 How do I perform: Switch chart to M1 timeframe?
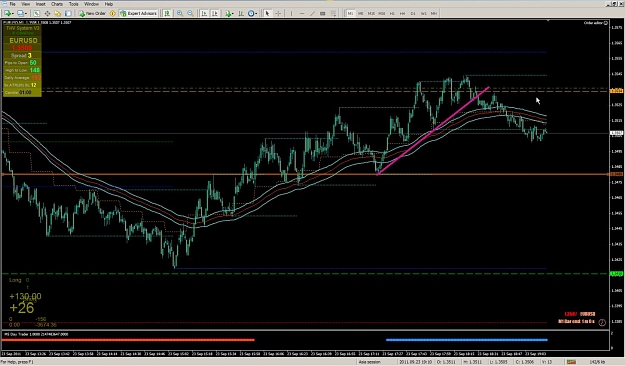pos(350,14)
